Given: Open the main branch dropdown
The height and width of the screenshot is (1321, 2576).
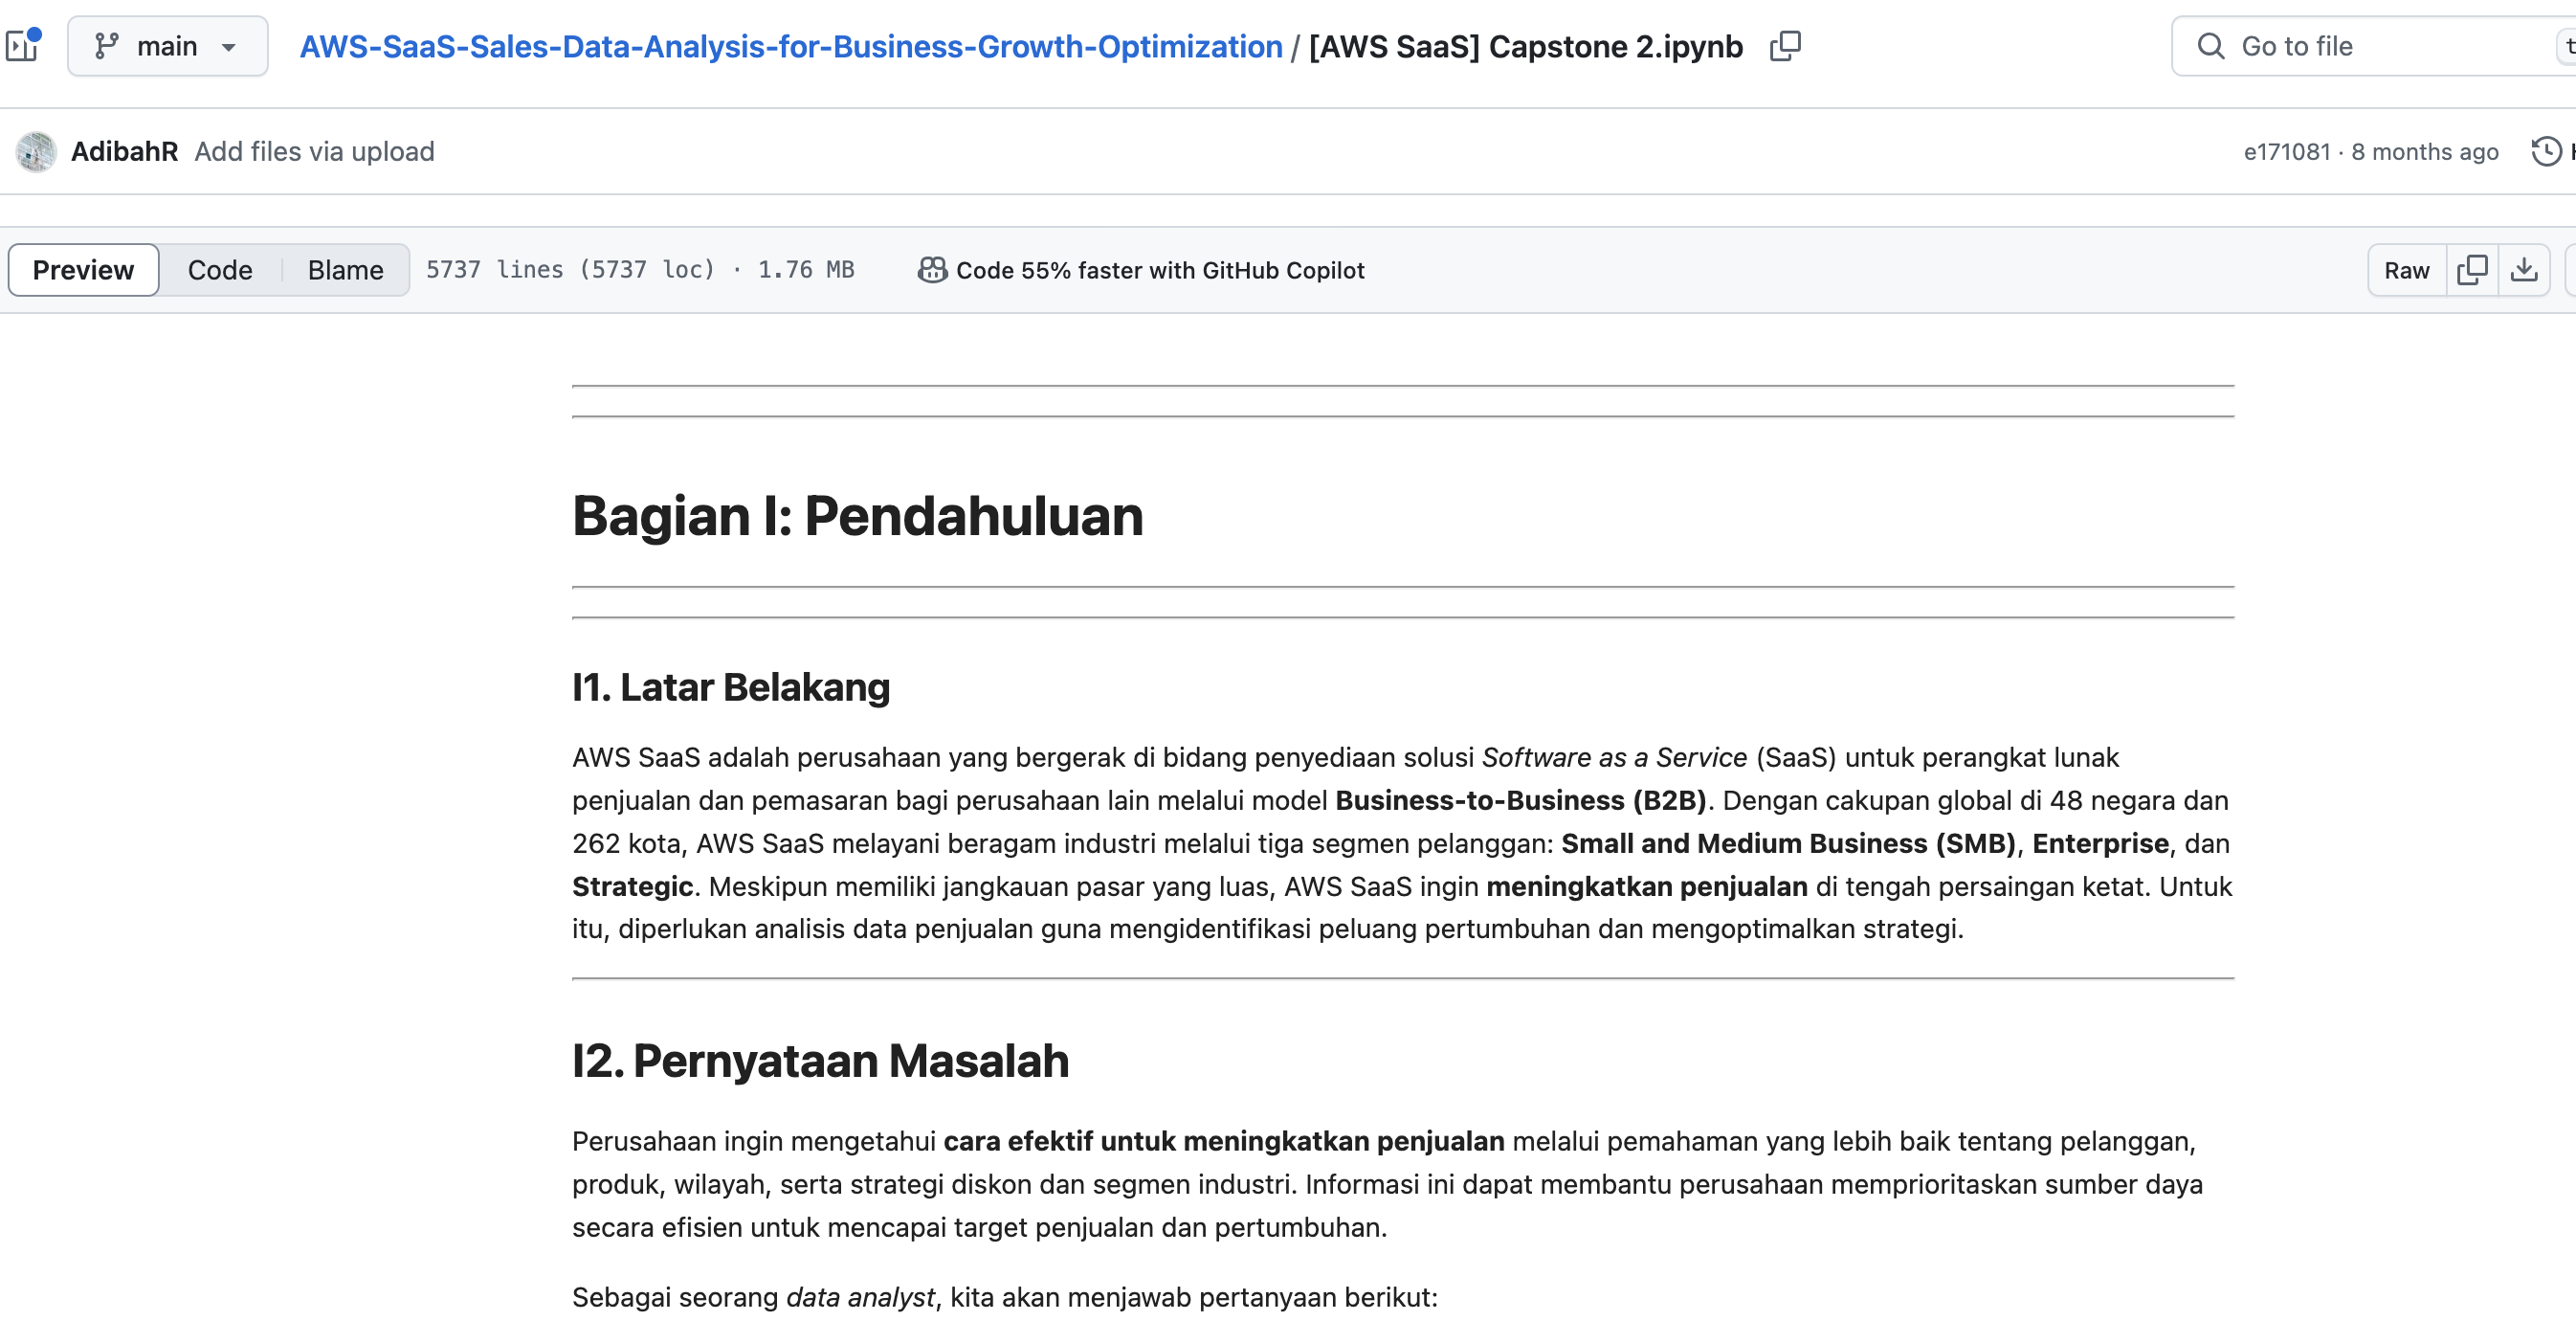Looking at the screenshot, I should 167,45.
